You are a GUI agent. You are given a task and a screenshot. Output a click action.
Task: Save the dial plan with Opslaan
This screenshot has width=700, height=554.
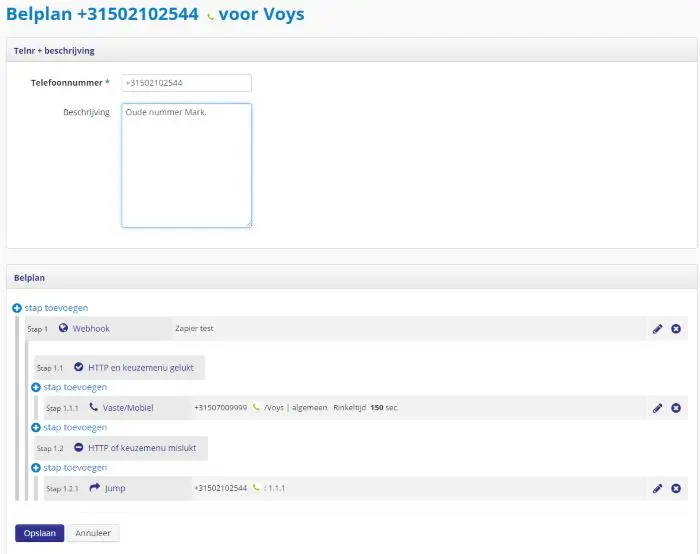pyautogui.click(x=39, y=533)
